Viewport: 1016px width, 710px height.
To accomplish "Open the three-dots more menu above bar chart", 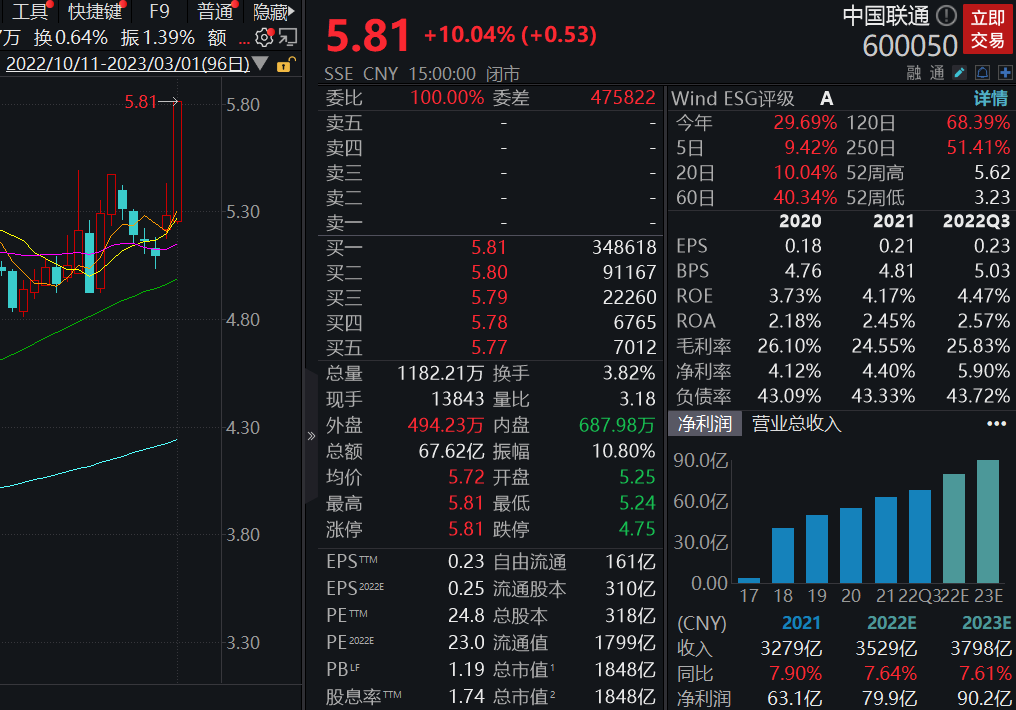I will (x=997, y=424).
